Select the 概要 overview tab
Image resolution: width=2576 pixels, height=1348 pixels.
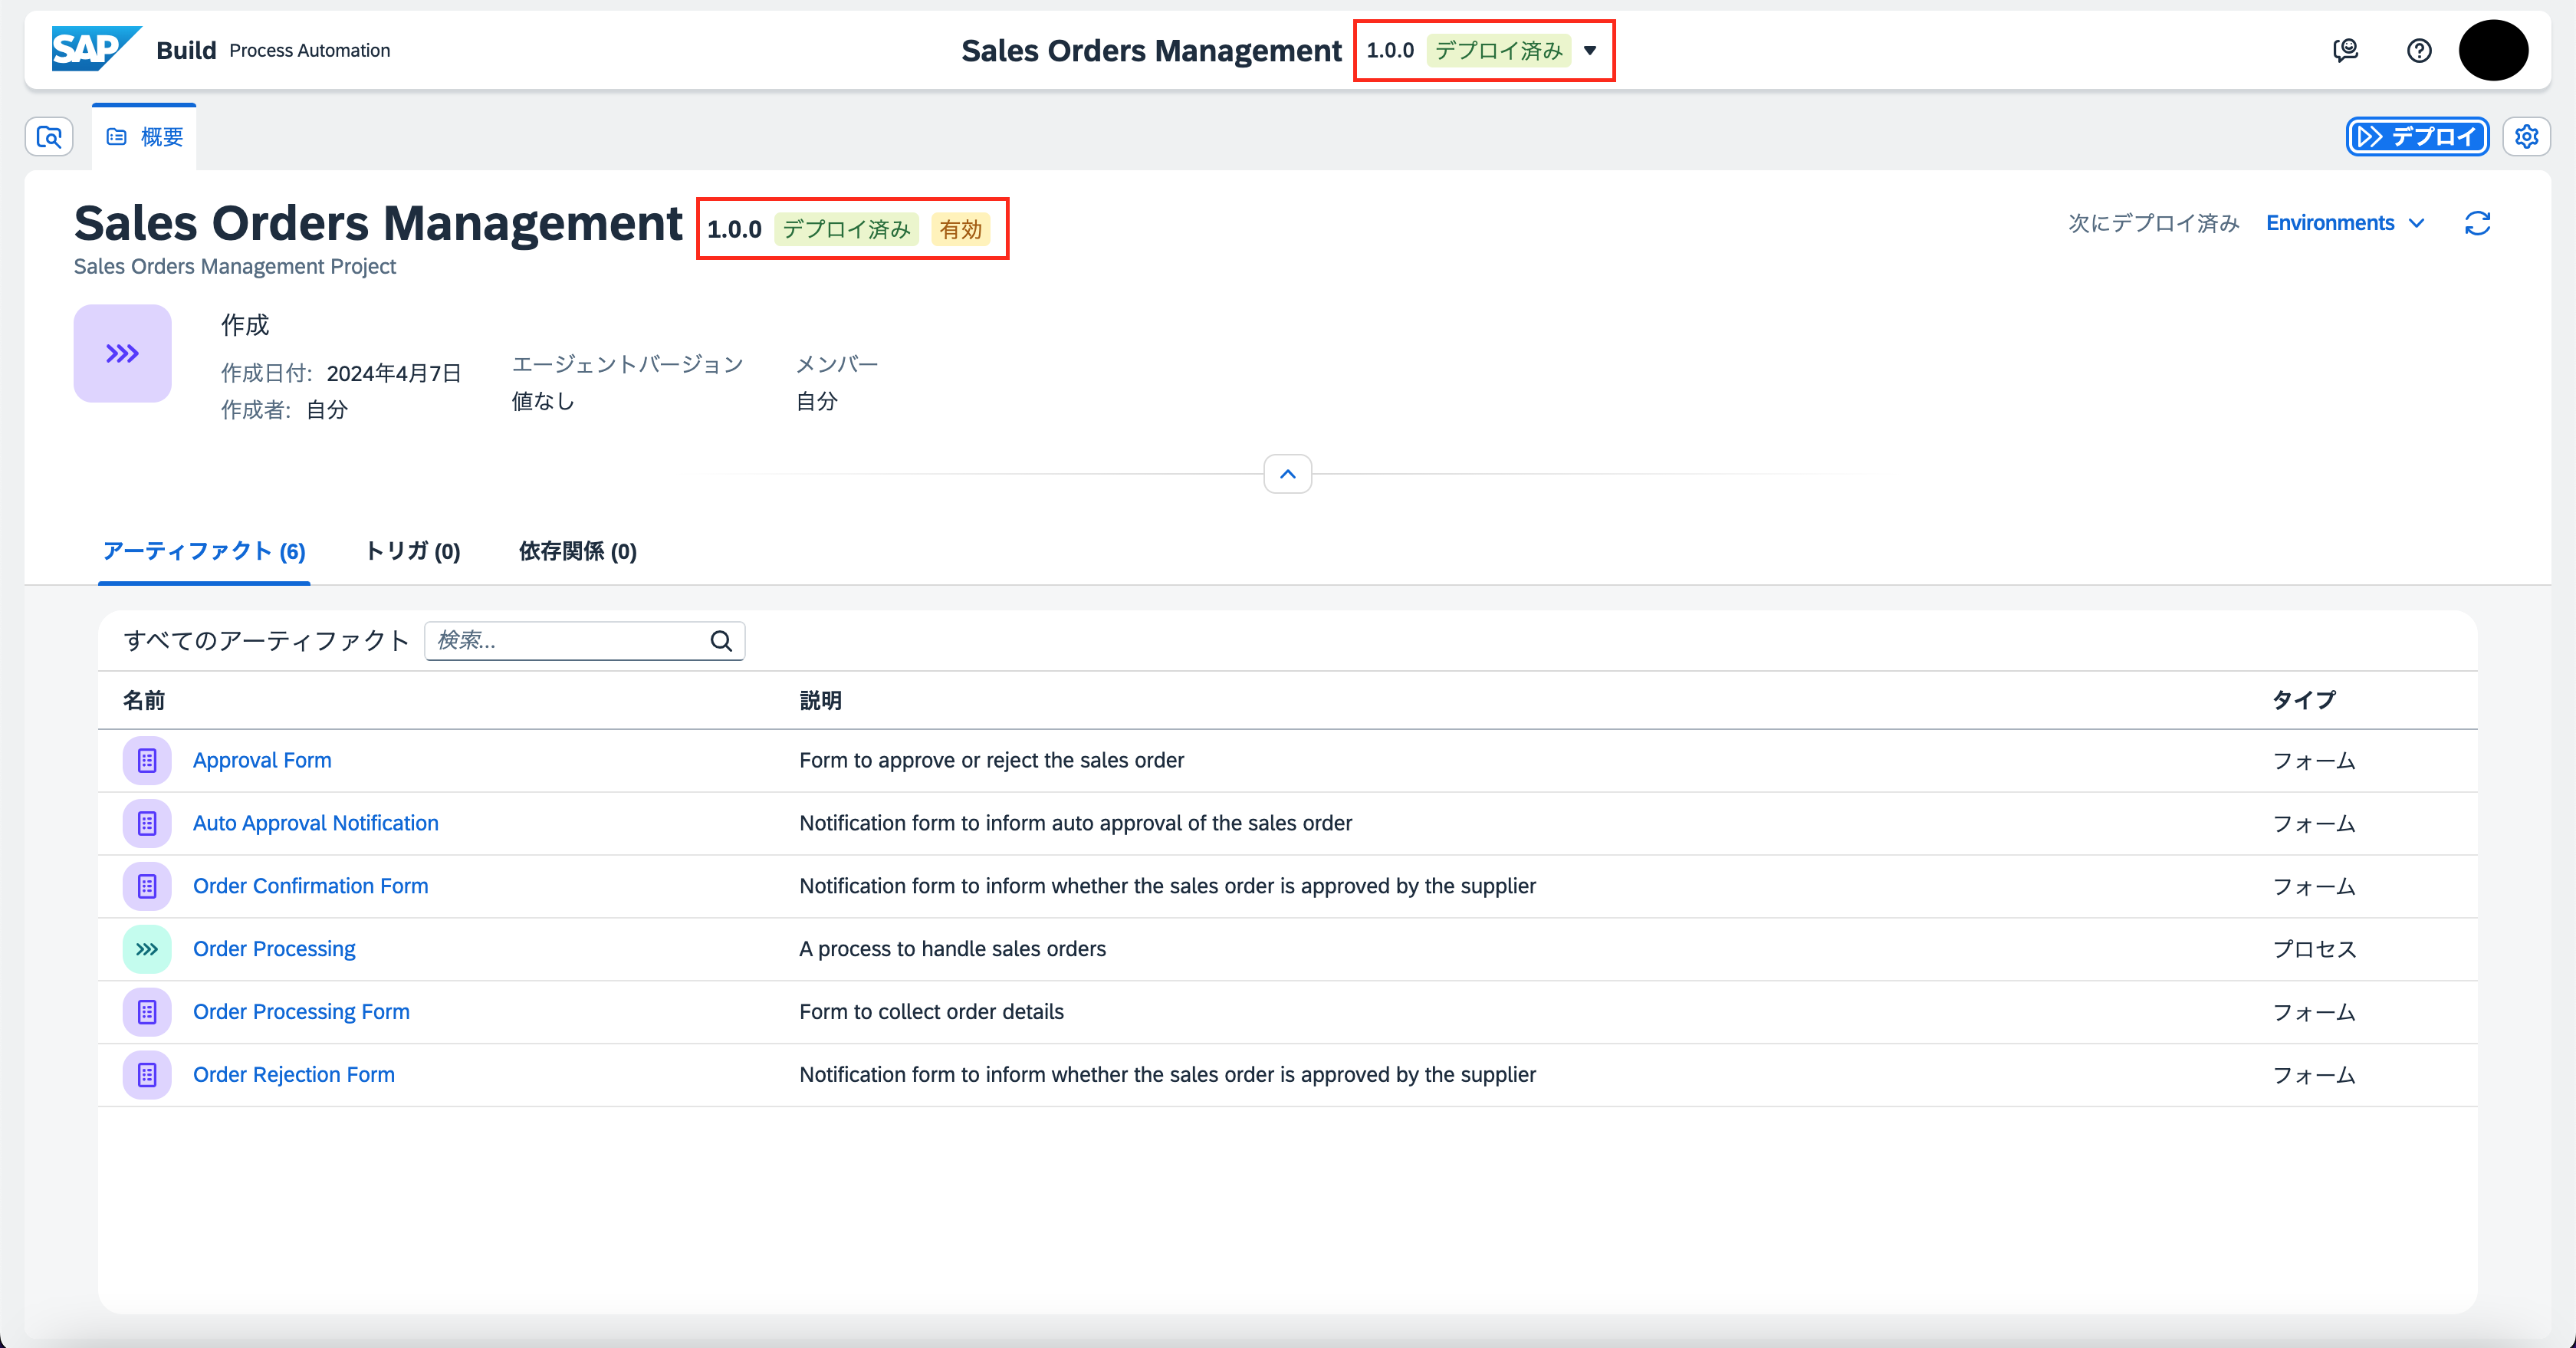pos(145,137)
